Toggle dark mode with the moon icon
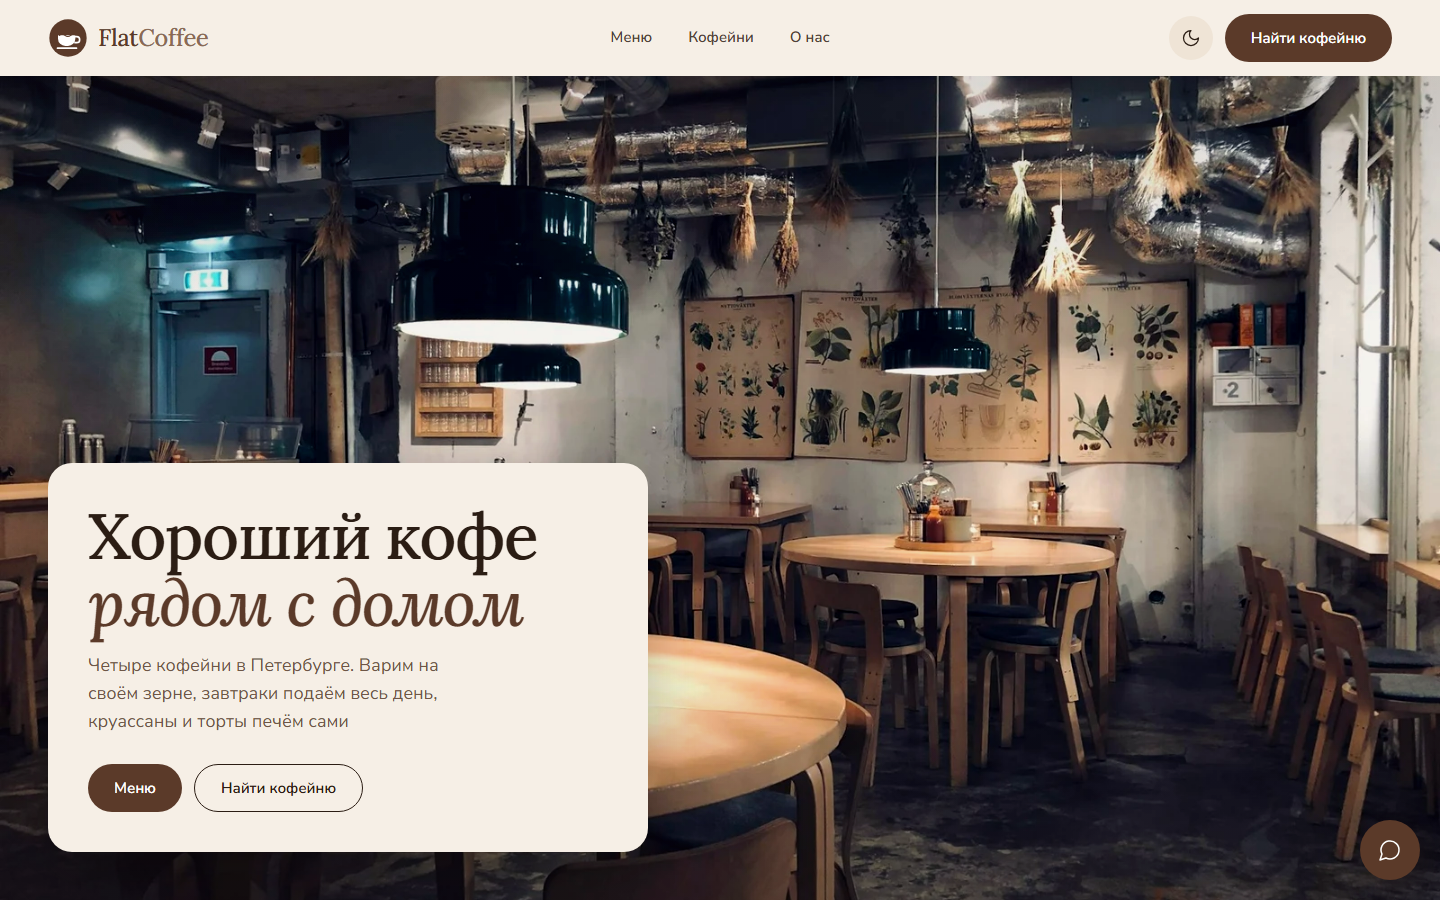The image size is (1440, 900). tap(1191, 38)
